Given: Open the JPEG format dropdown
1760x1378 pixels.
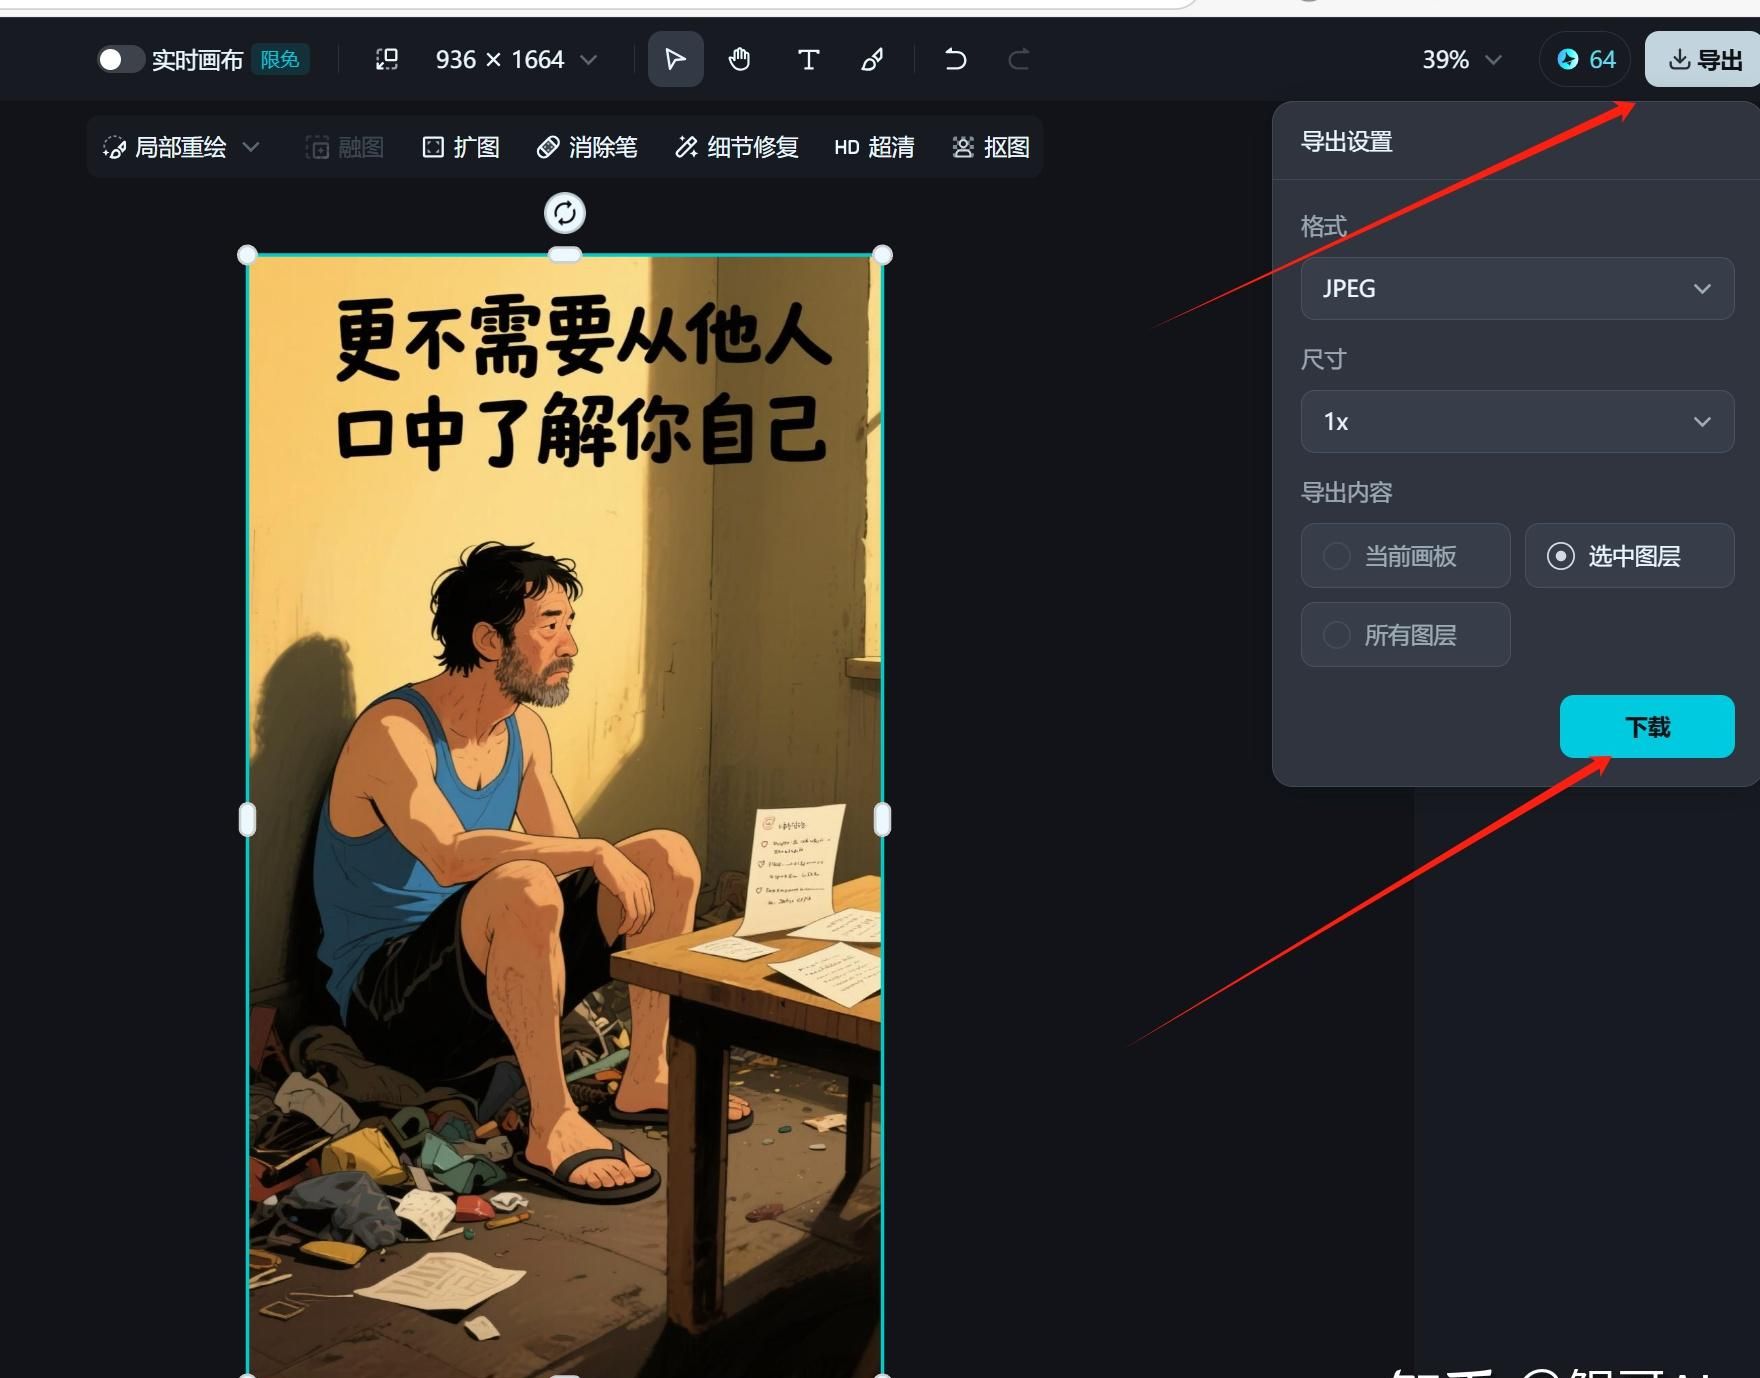Looking at the screenshot, I should click(1516, 289).
